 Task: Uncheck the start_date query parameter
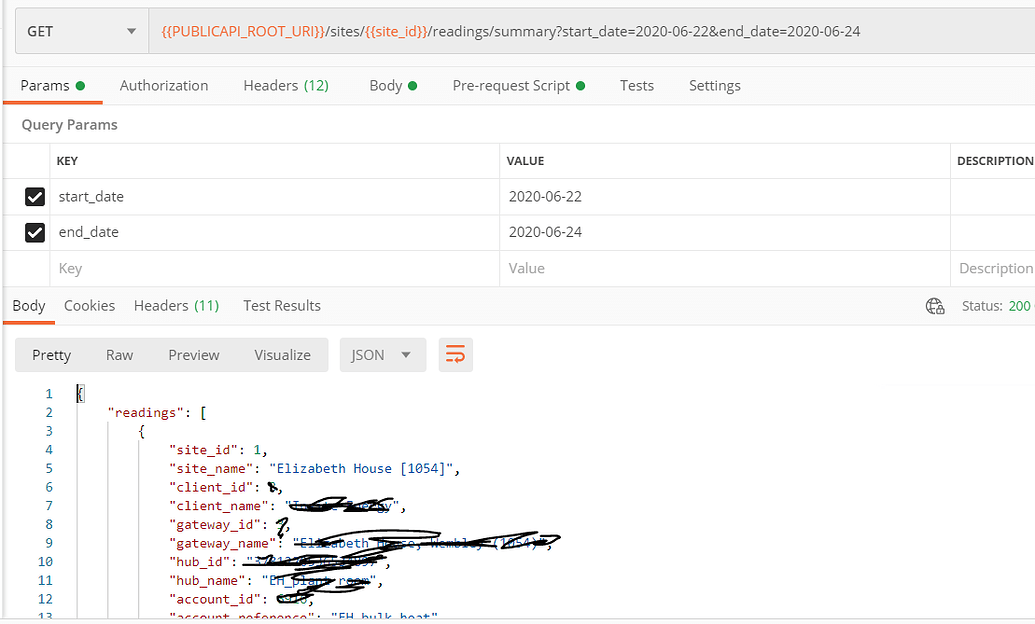pos(34,196)
